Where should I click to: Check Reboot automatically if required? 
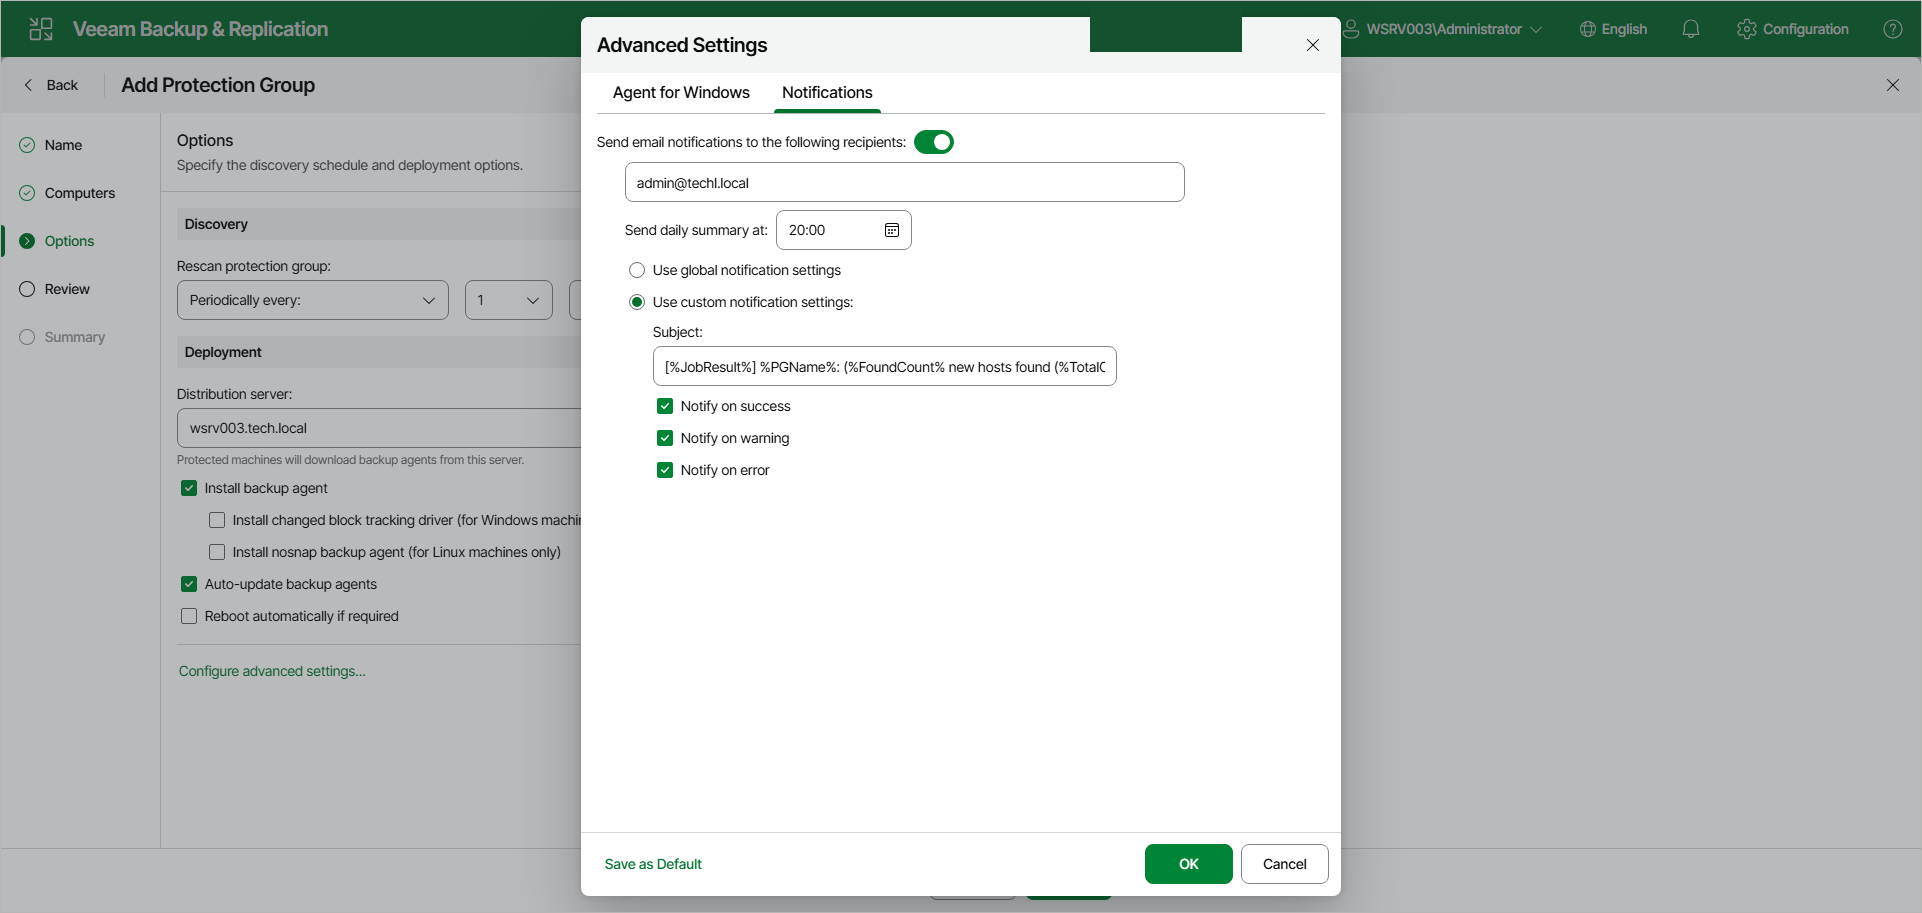[189, 616]
